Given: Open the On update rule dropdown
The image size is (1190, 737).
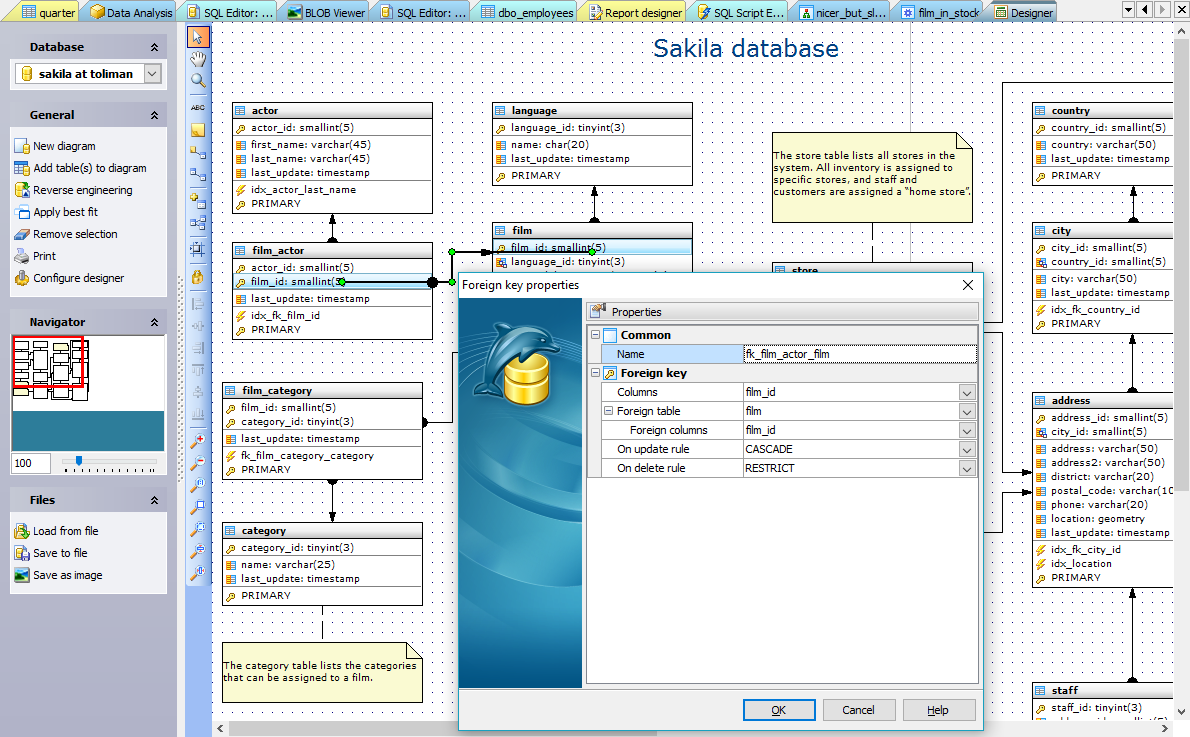Looking at the screenshot, I should coord(966,450).
